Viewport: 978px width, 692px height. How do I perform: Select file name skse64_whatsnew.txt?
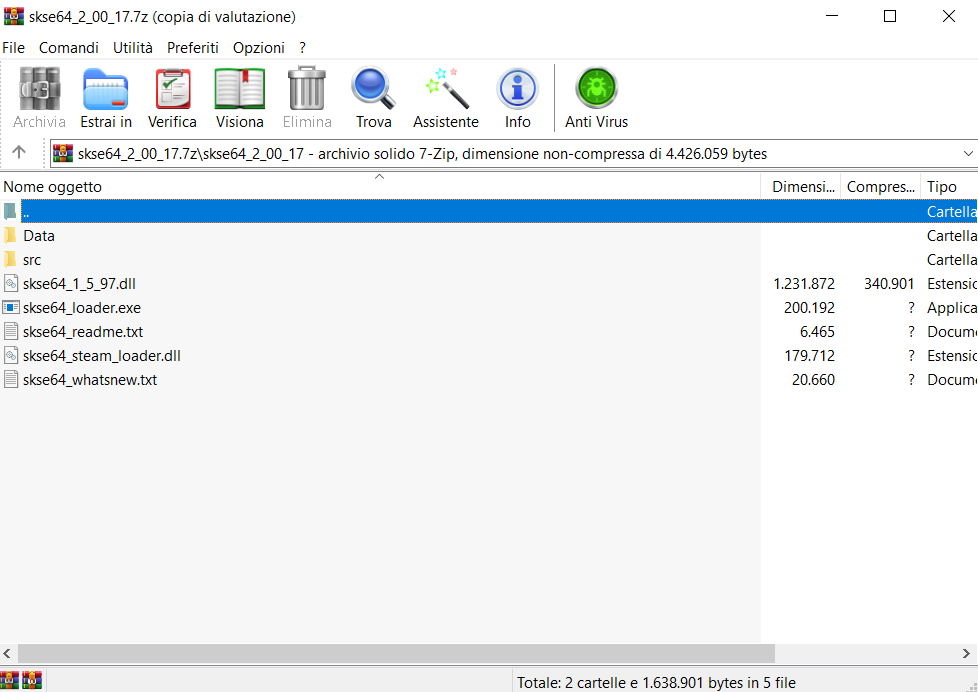point(90,380)
